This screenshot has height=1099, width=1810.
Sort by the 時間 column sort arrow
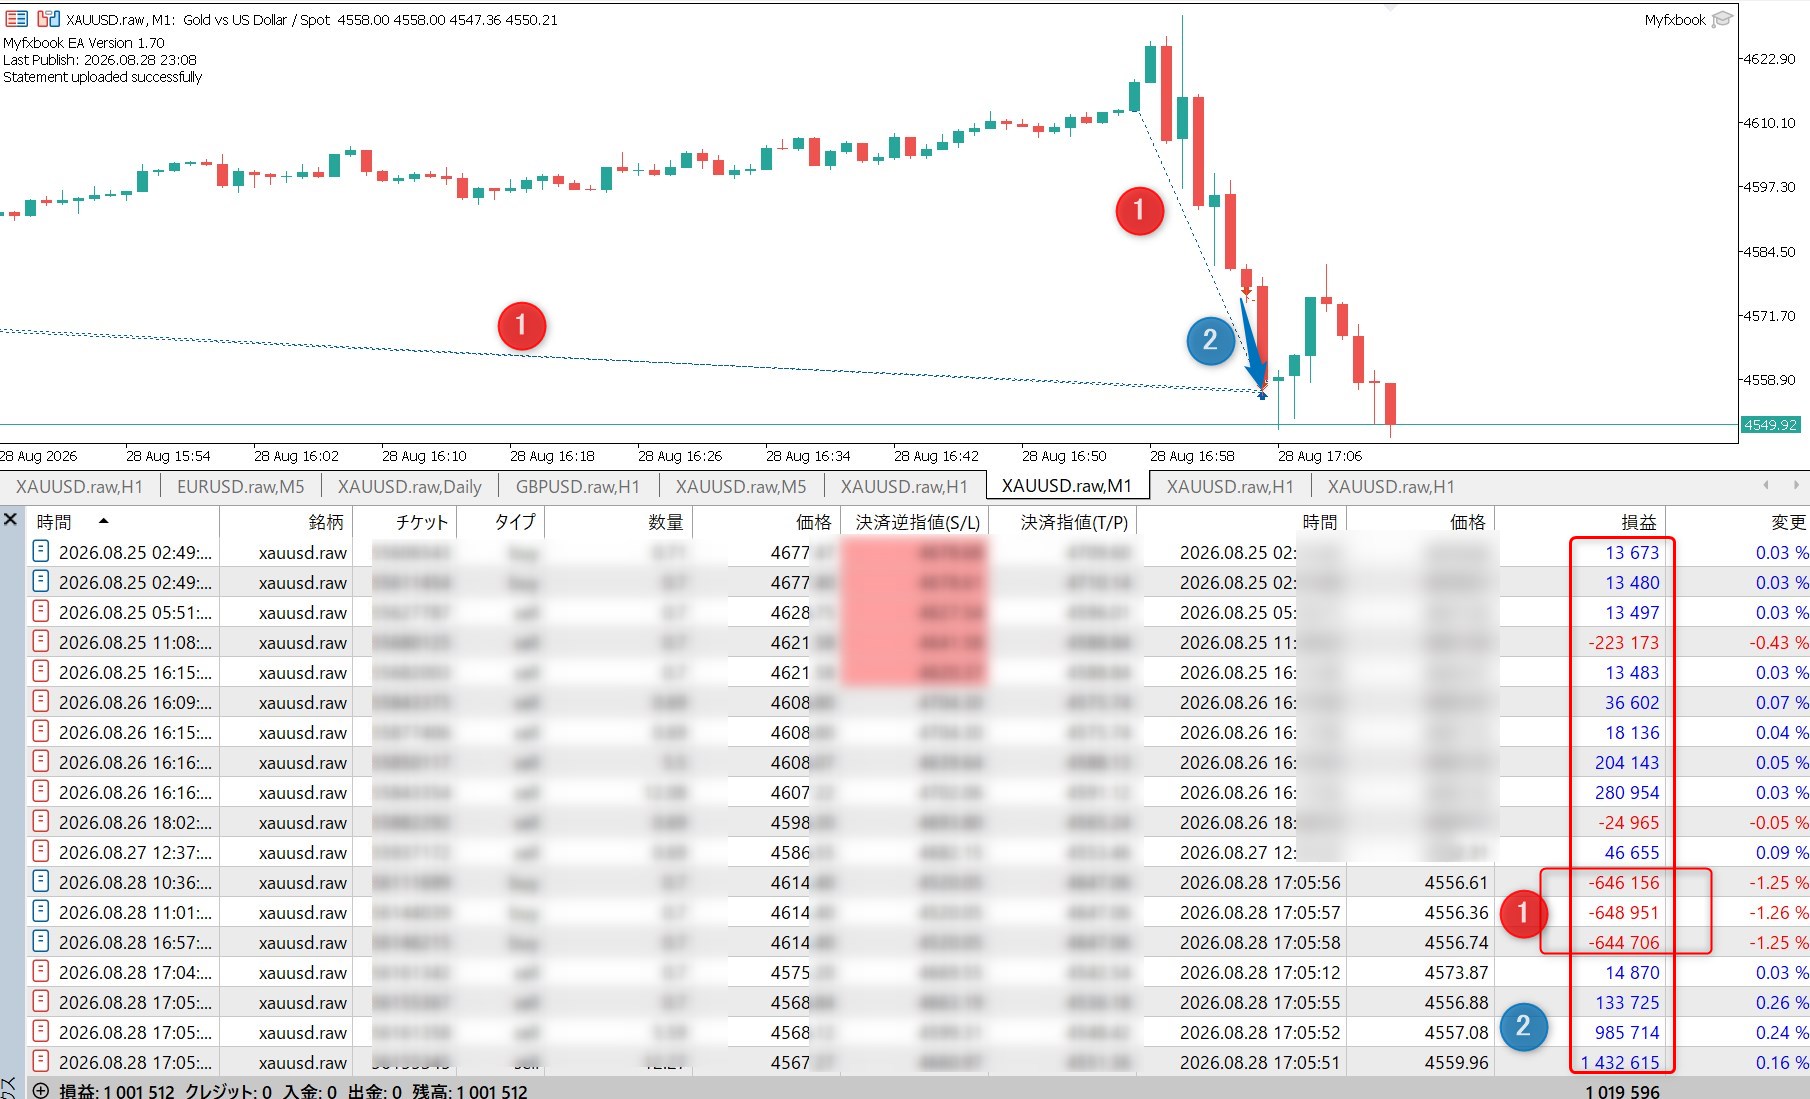click(x=103, y=521)
